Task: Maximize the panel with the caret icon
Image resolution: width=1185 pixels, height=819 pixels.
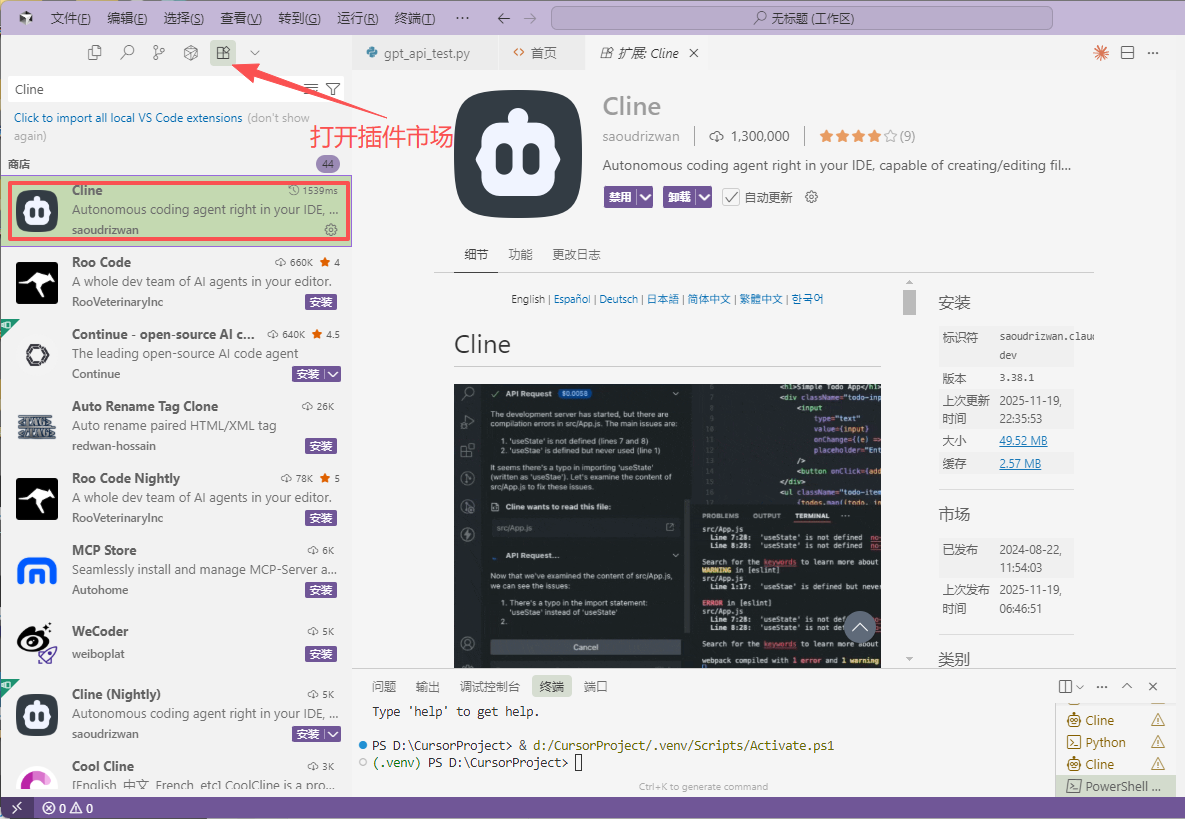Action: tap(1127, 686)
